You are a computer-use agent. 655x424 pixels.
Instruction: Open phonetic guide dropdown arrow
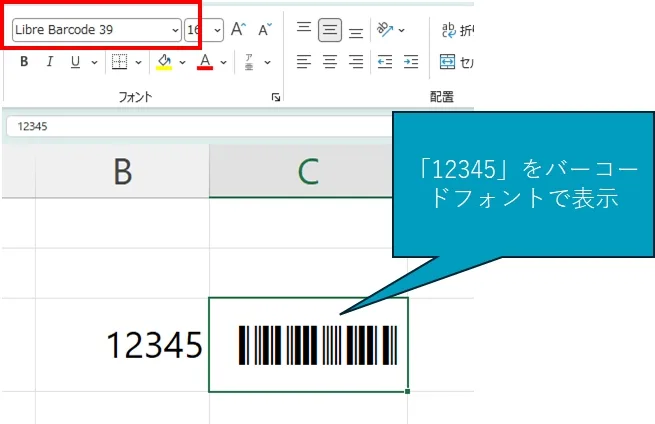pyautogui.click(x=267, y=62)
